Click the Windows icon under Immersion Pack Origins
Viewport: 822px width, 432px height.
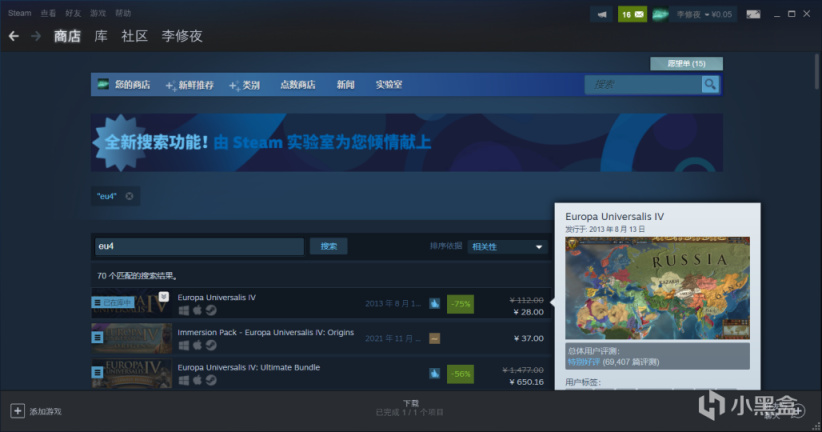coord(183,345)
